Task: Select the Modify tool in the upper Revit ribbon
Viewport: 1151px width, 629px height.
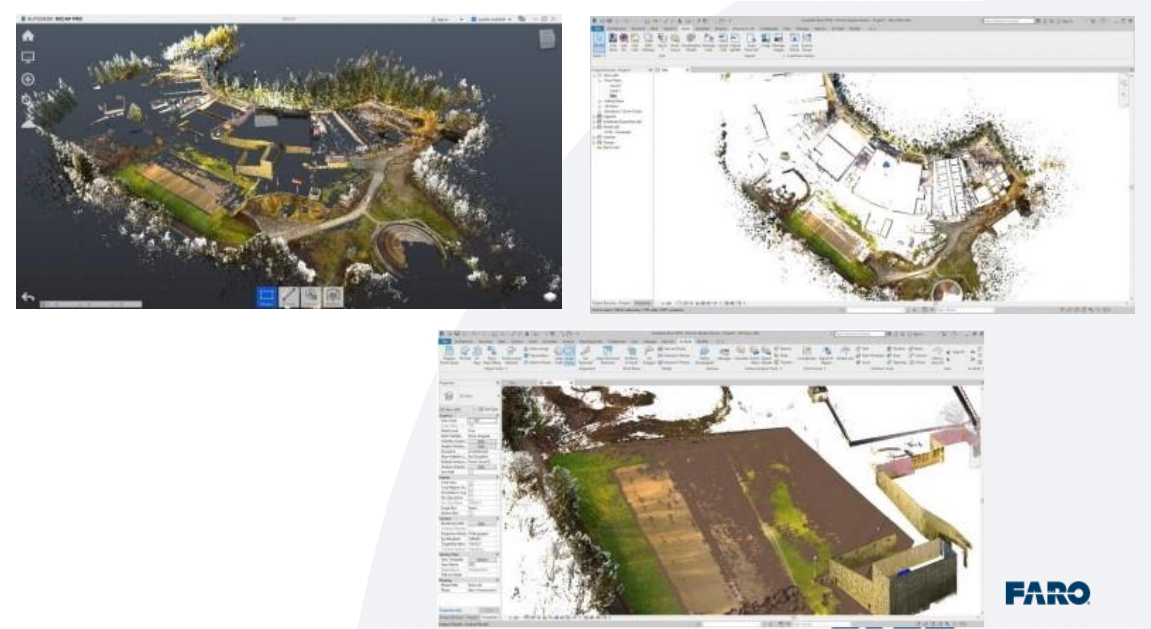Action: pyautogui.click(x=599, y=43)
